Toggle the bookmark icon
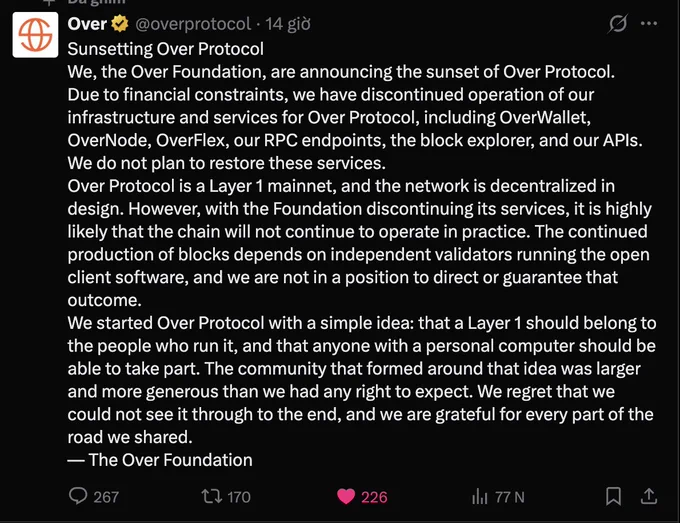This screenshot has width=680, height=523. tap(613, 496)
